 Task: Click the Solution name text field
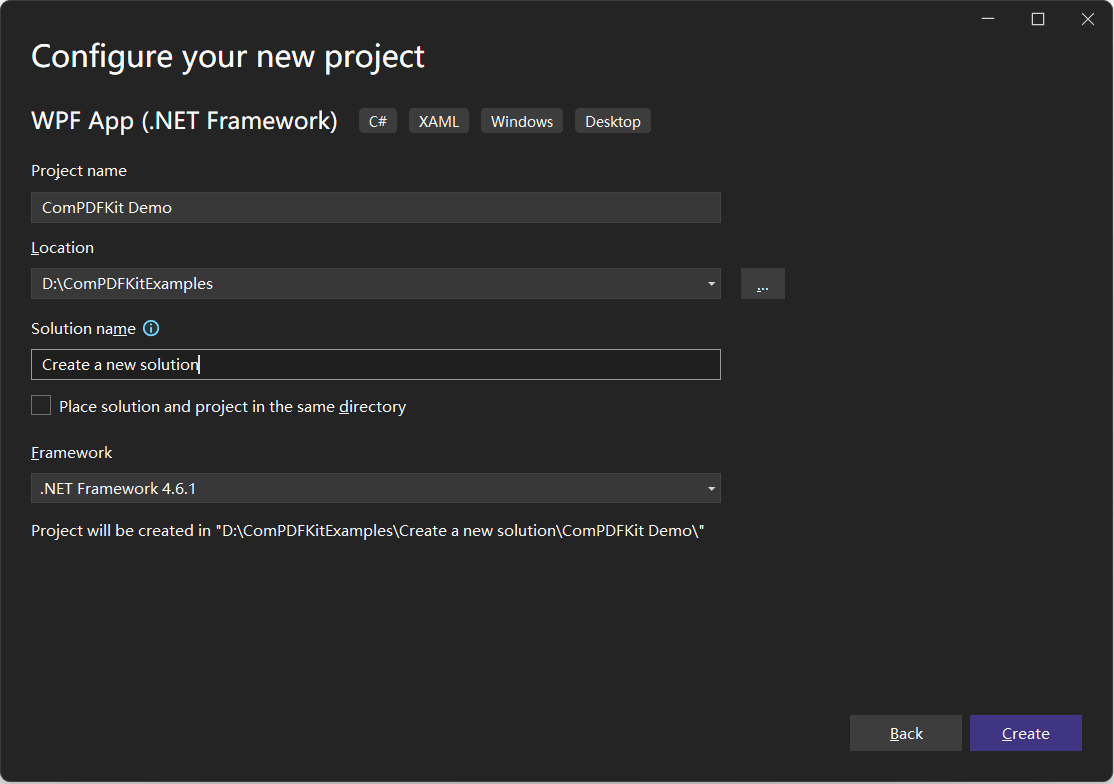click(x=376, y=364)
